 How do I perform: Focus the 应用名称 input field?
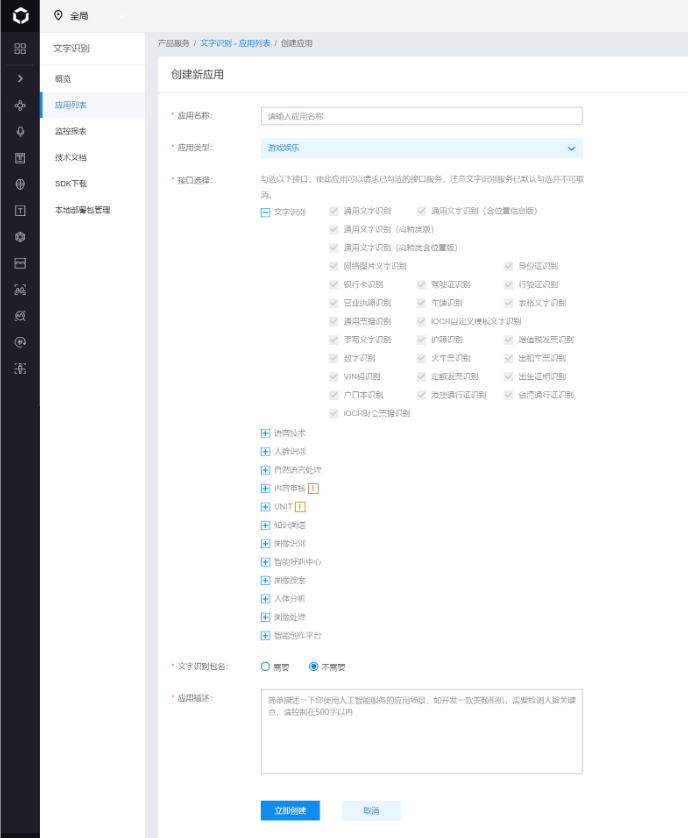click(x=421, y=116)
